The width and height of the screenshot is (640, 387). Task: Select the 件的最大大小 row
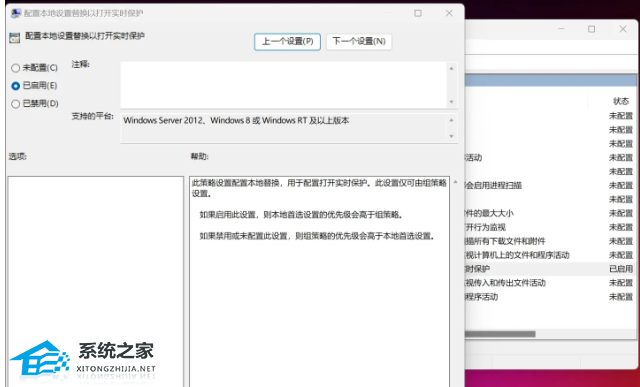pyautogui.click(x=551, y=214)
